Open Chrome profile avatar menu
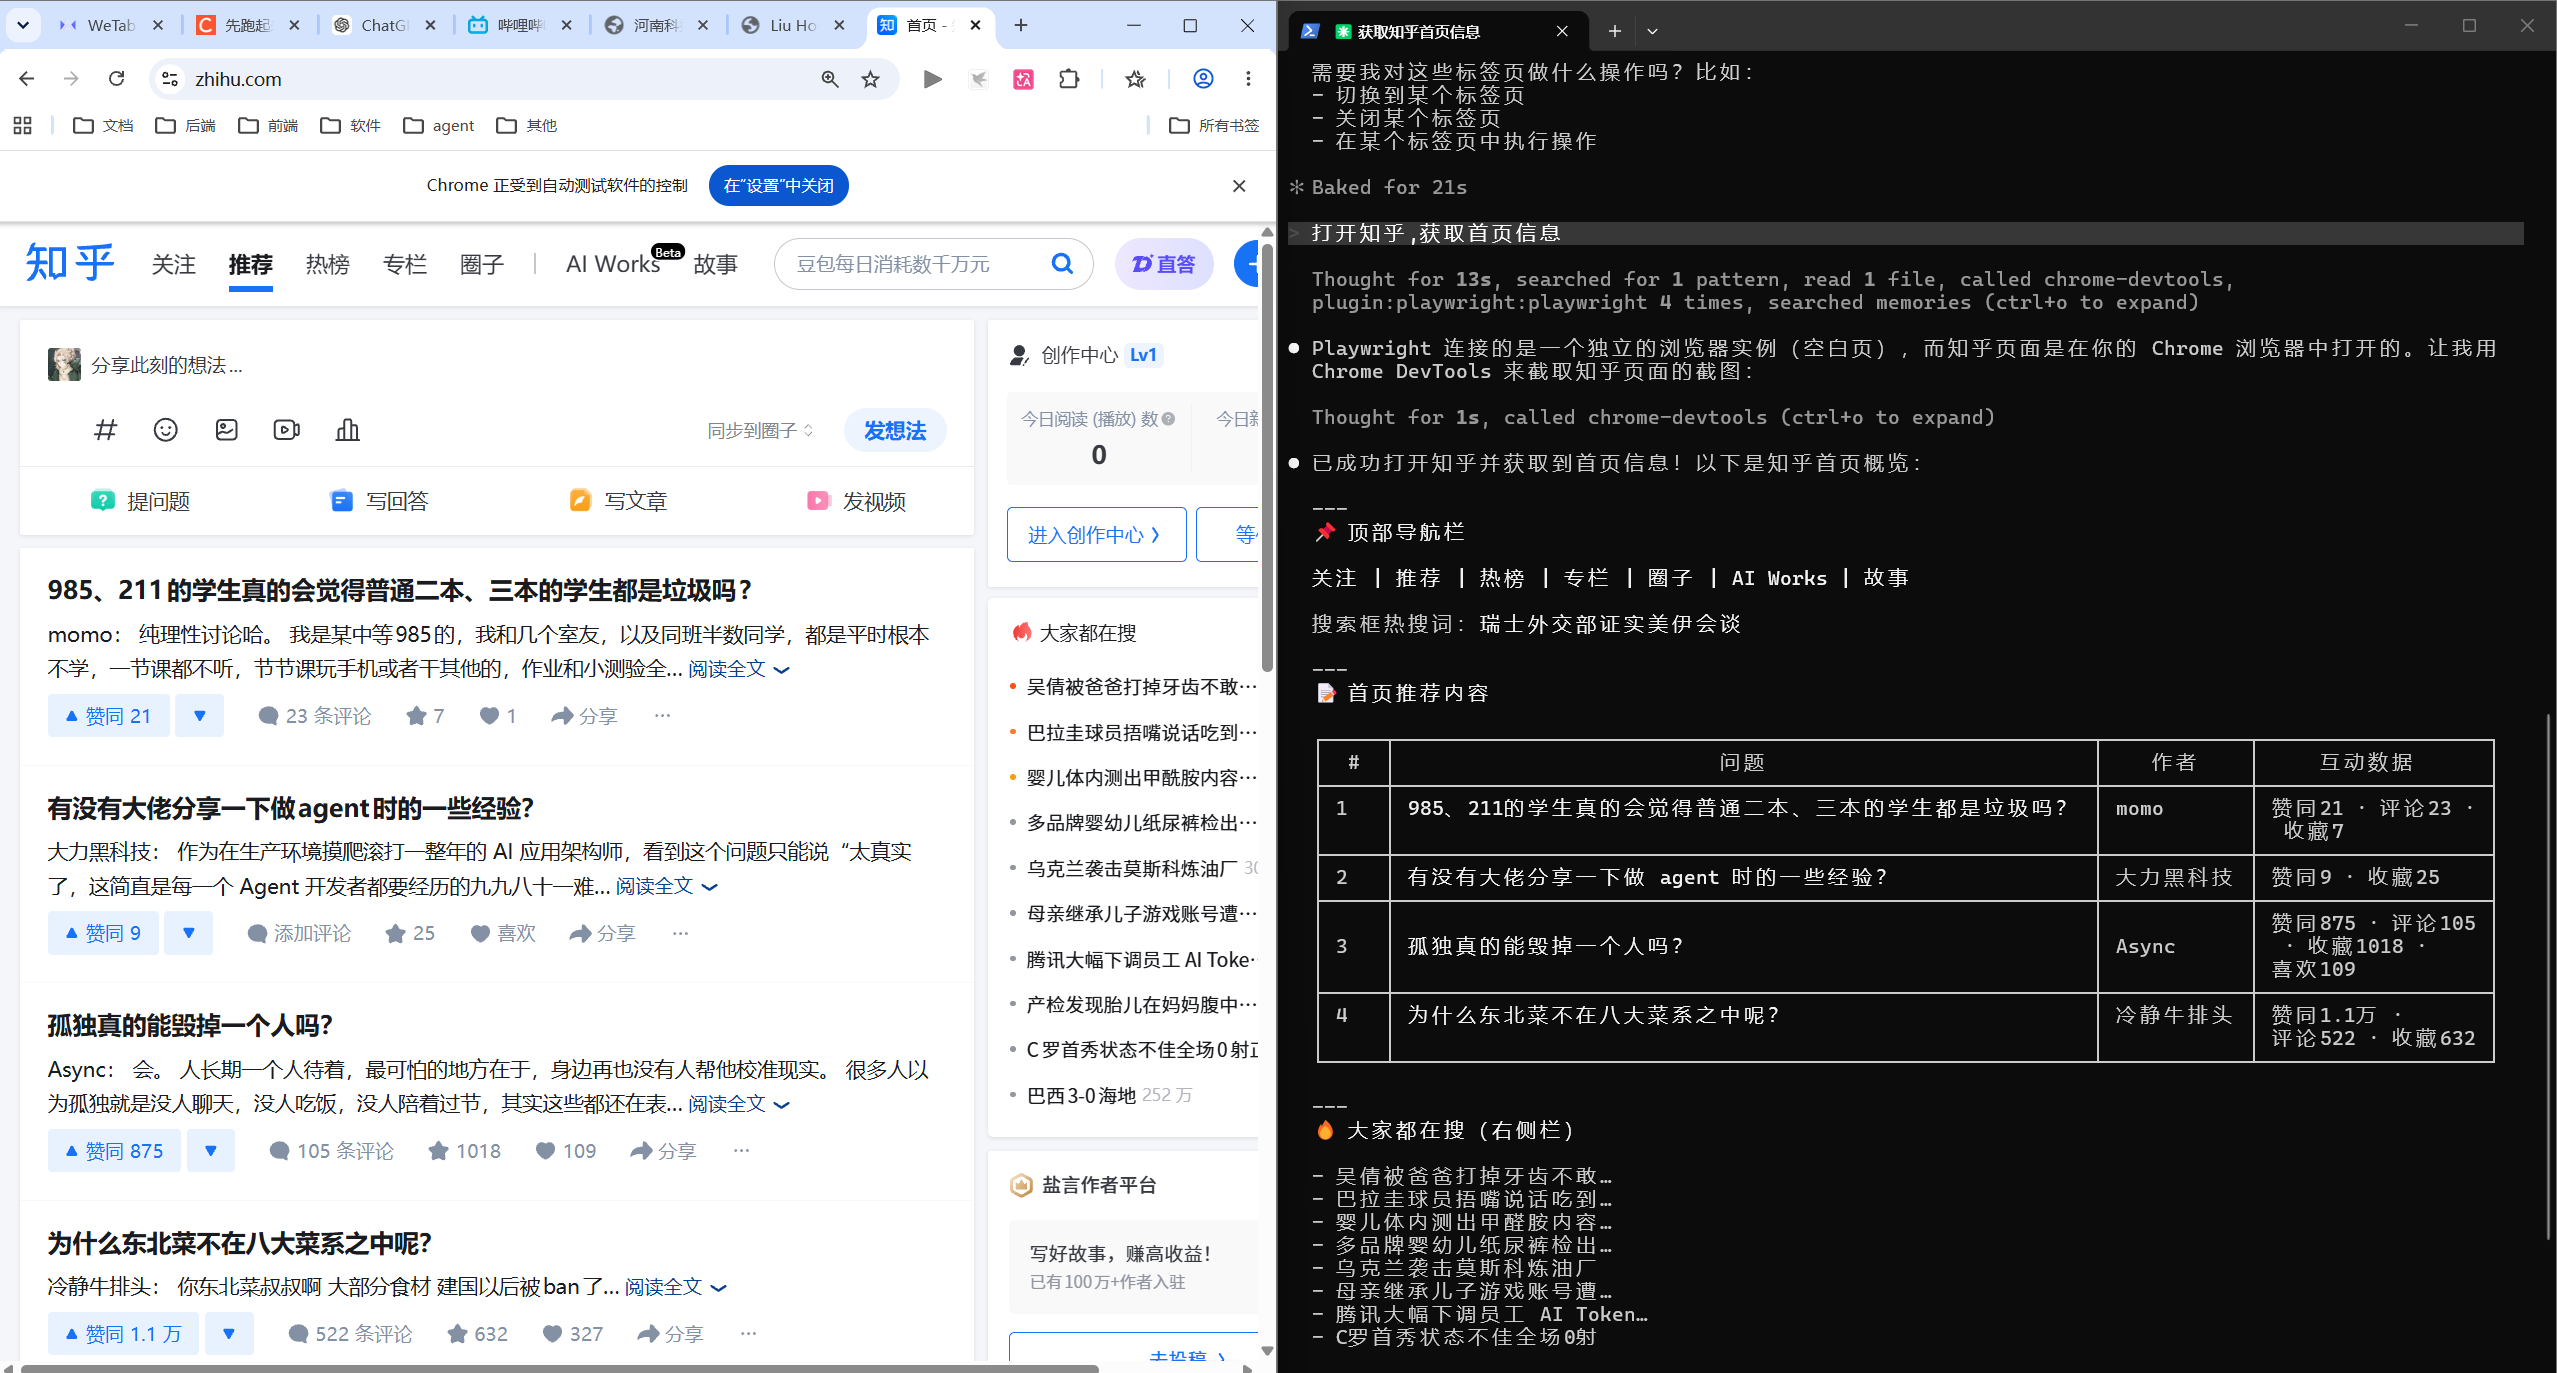Screen dimensions: 2557x1373 click(x=1204, y=79)
